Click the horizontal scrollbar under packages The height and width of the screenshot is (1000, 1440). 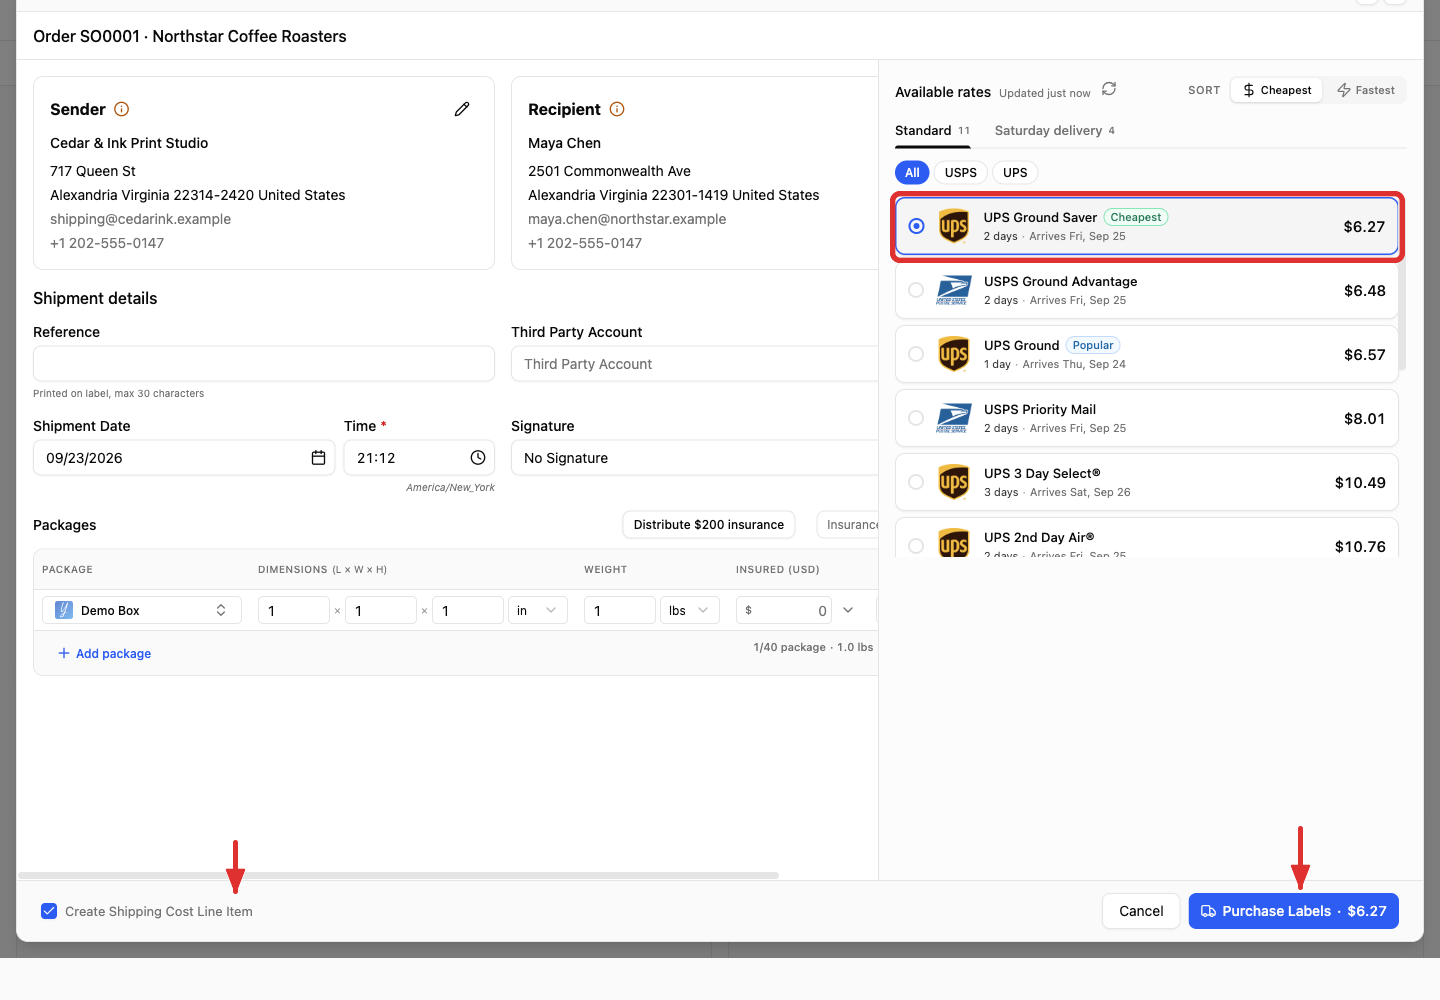click(399, 876)
